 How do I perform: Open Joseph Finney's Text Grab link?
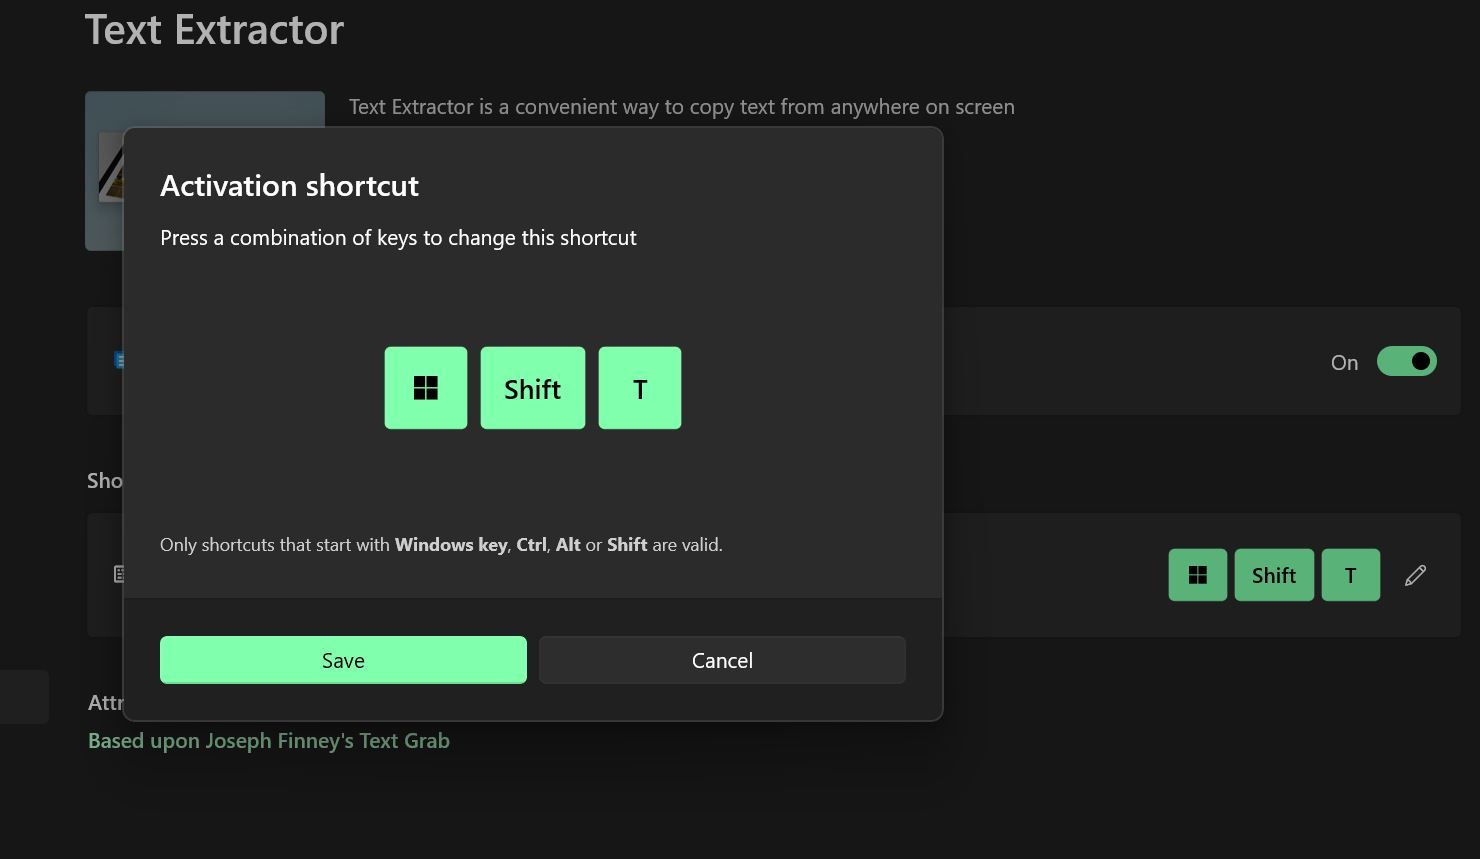(269, 741)
